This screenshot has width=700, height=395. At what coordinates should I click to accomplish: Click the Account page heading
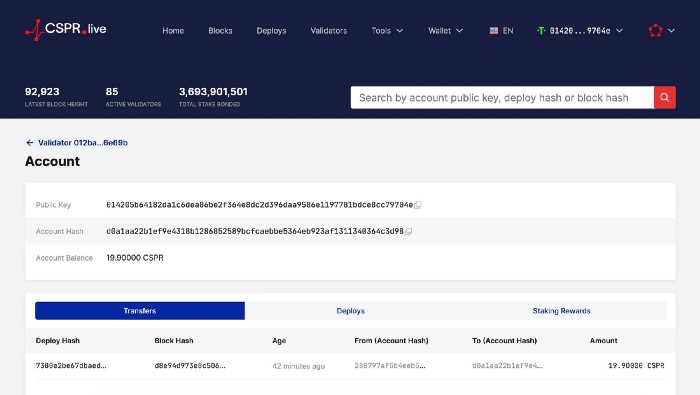click(52, 161)
